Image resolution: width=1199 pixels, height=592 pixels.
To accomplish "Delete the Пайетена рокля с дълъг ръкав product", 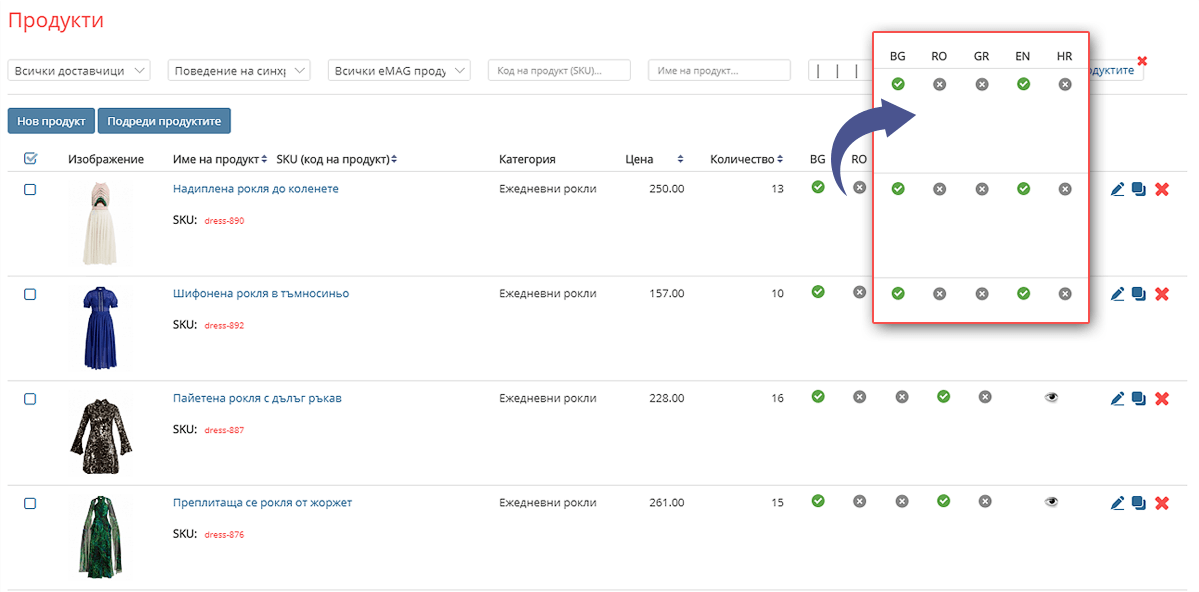I will click(1162, 399).
